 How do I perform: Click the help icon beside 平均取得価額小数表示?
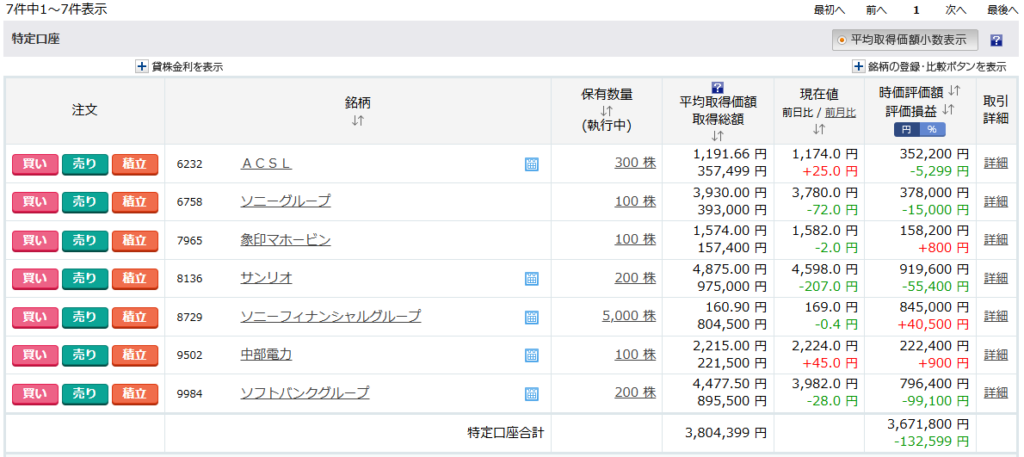(996, 41)
